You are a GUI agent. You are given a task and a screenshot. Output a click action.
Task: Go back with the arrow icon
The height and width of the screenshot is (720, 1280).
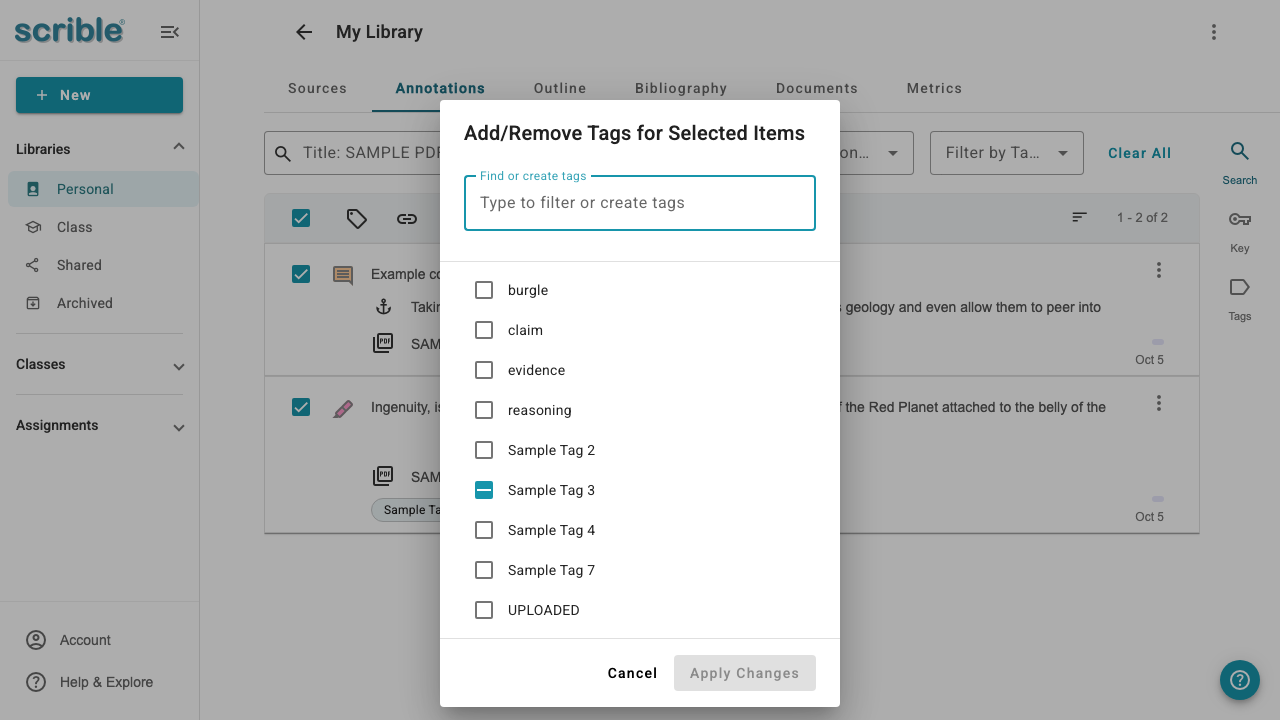(x=304, y=32)
